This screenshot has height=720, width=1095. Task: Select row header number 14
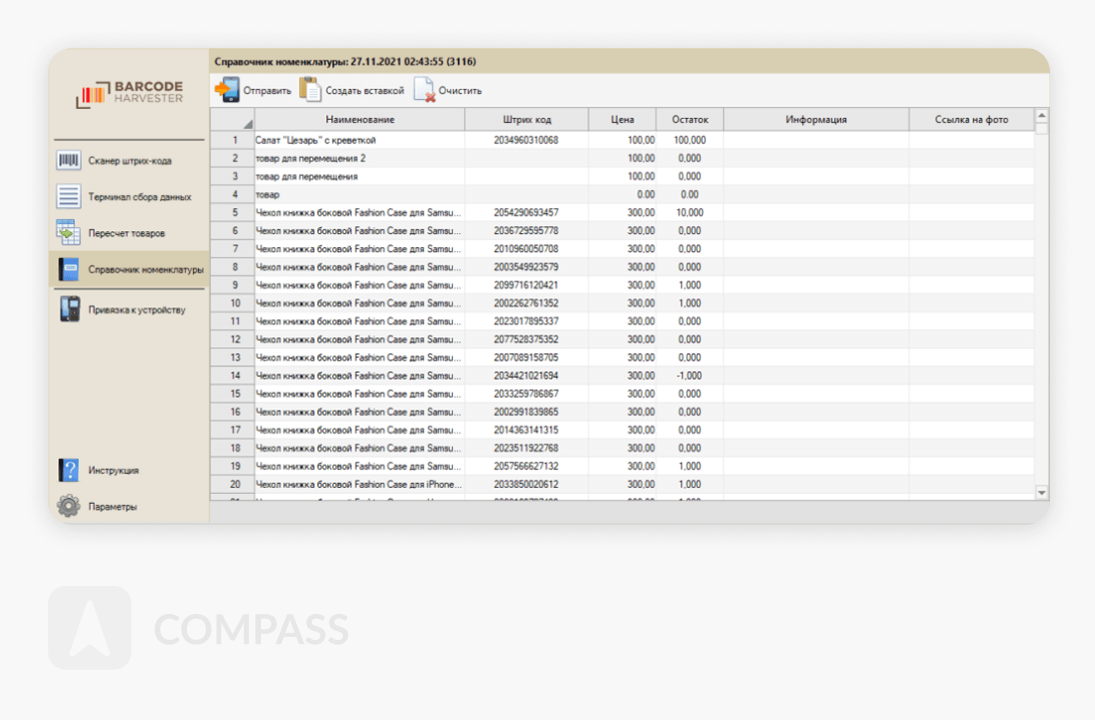[235, 376]
